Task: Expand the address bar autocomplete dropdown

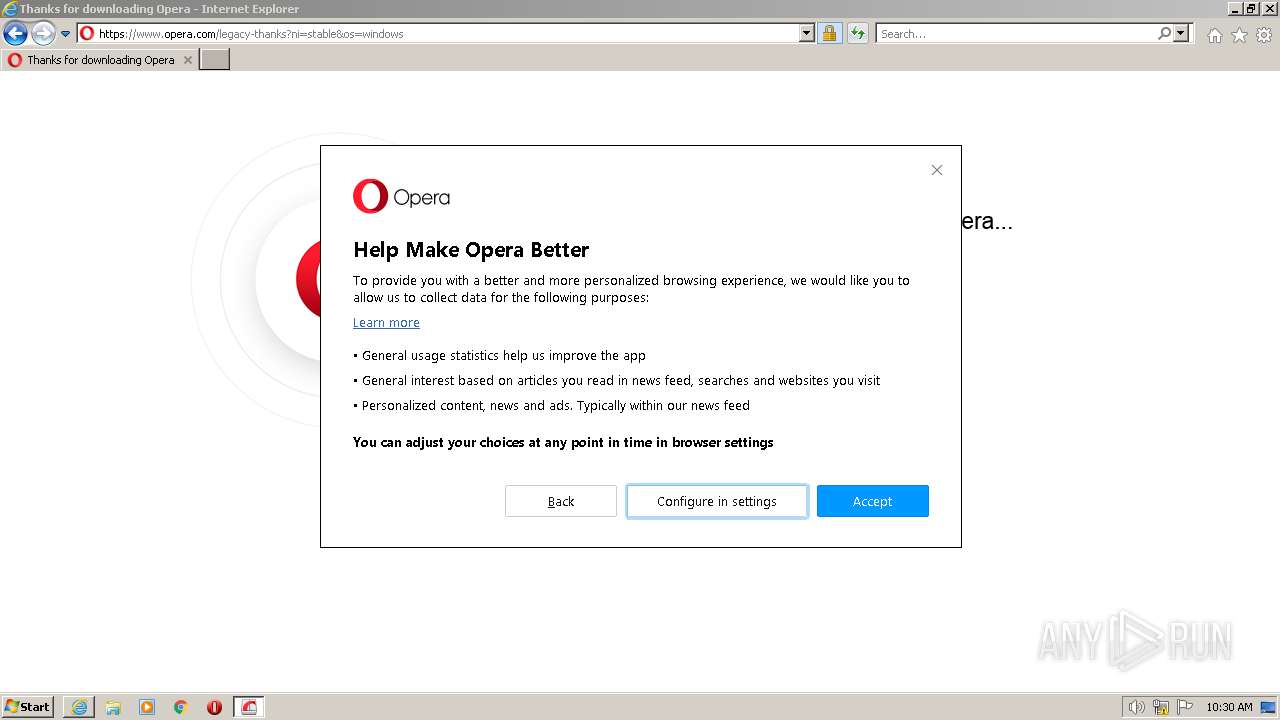Action: coord(807,34)
